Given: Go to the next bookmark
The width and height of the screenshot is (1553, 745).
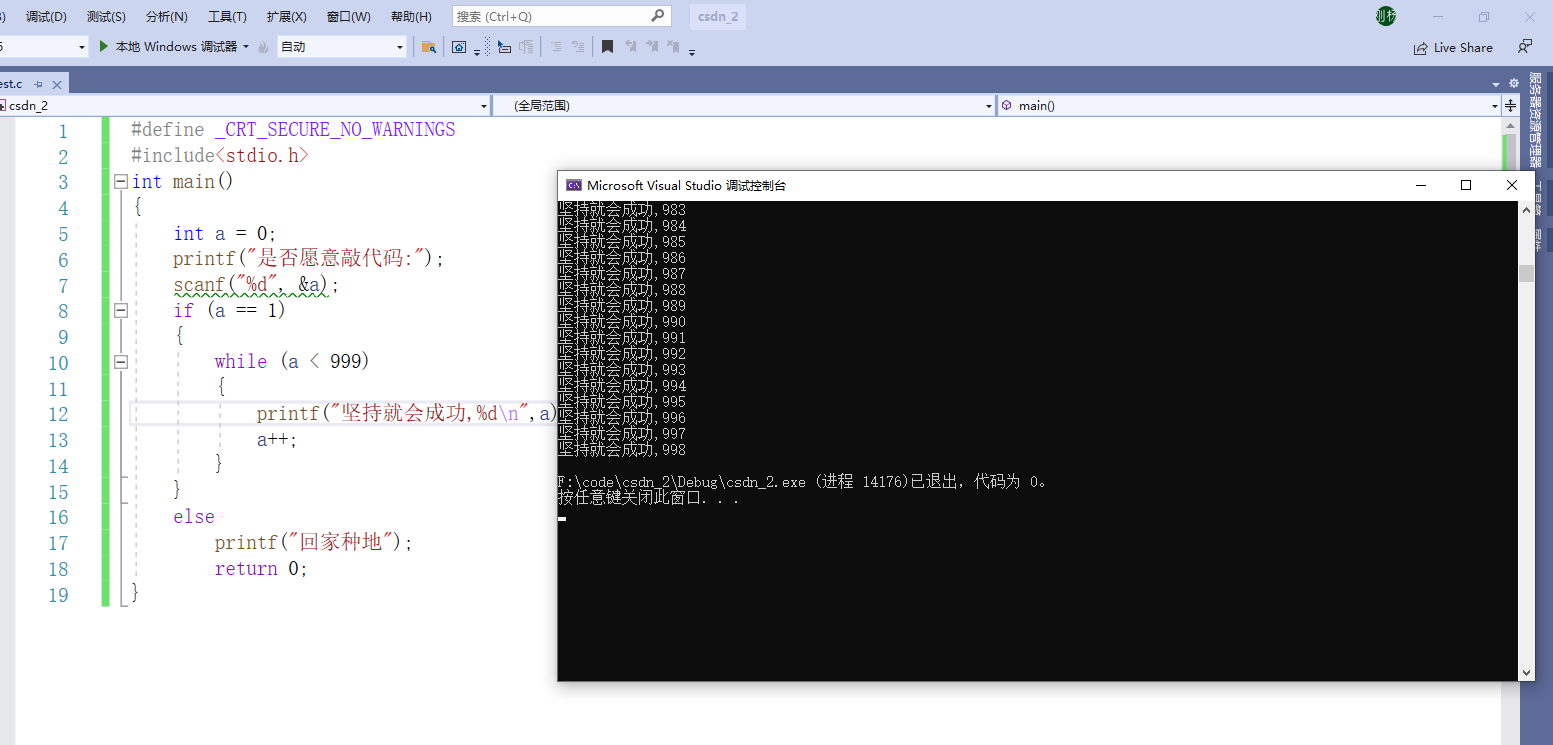Looking at the screenshot, I should click(652, 47).
